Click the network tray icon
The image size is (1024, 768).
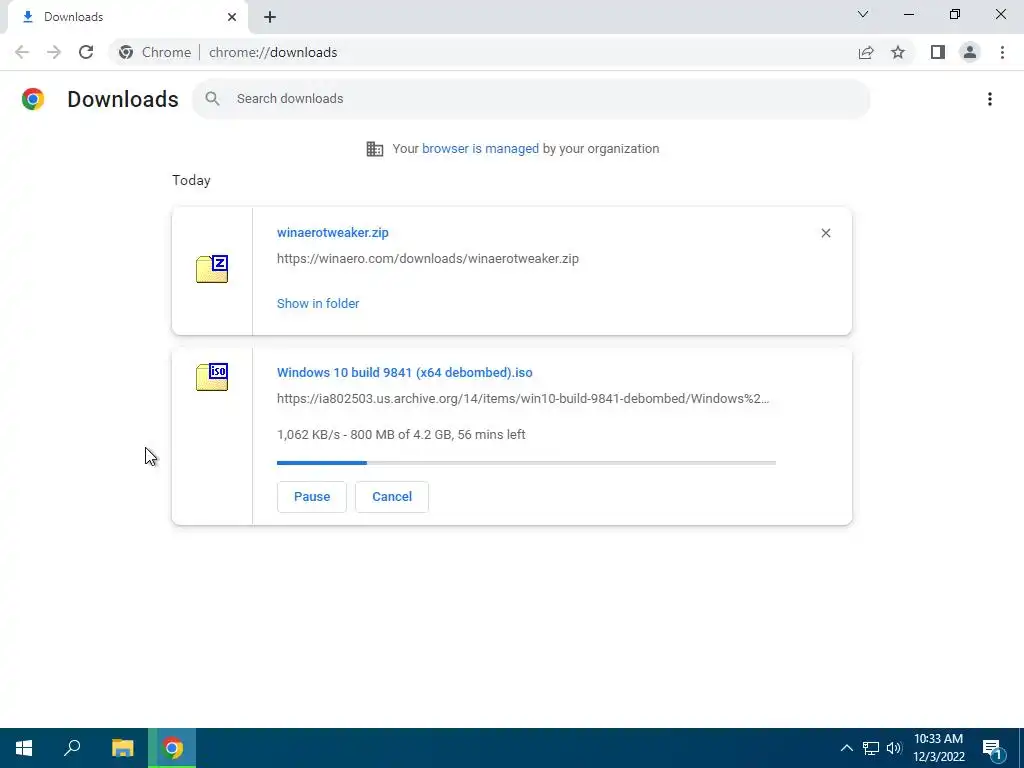871,748
